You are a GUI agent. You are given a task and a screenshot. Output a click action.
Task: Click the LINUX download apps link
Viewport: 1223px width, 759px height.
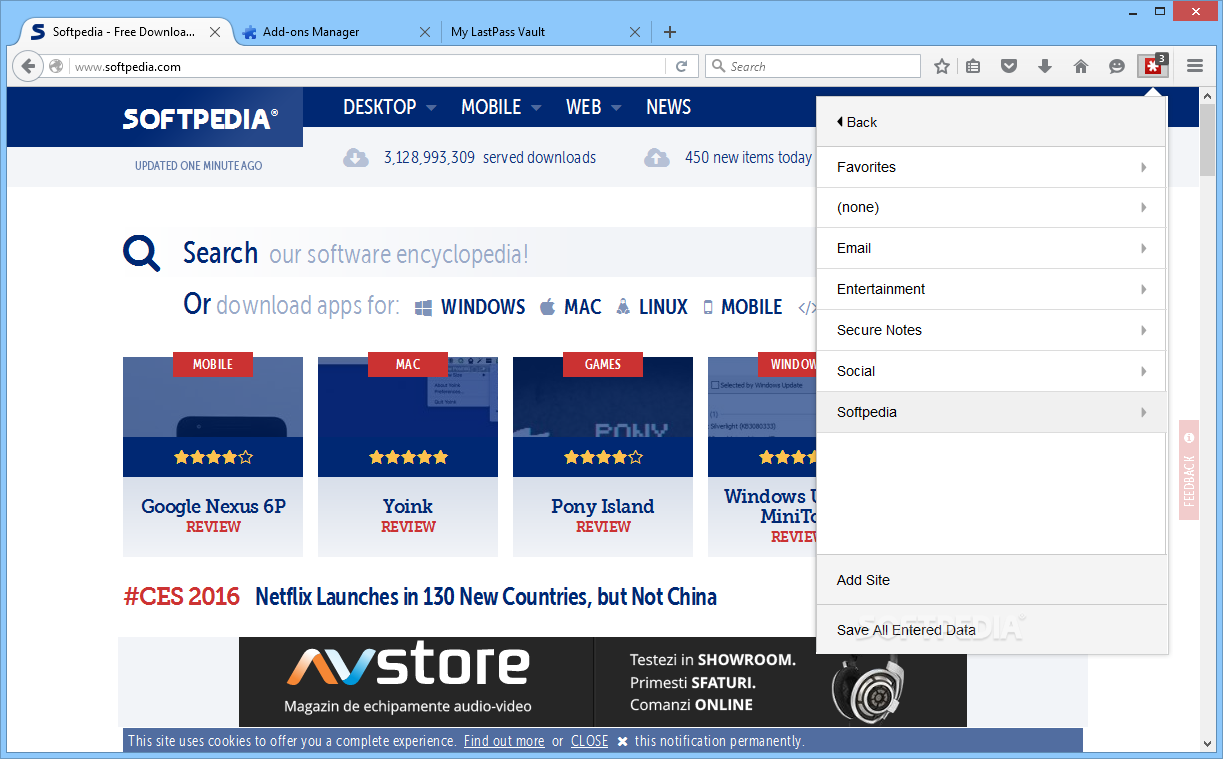click(663, 307)
